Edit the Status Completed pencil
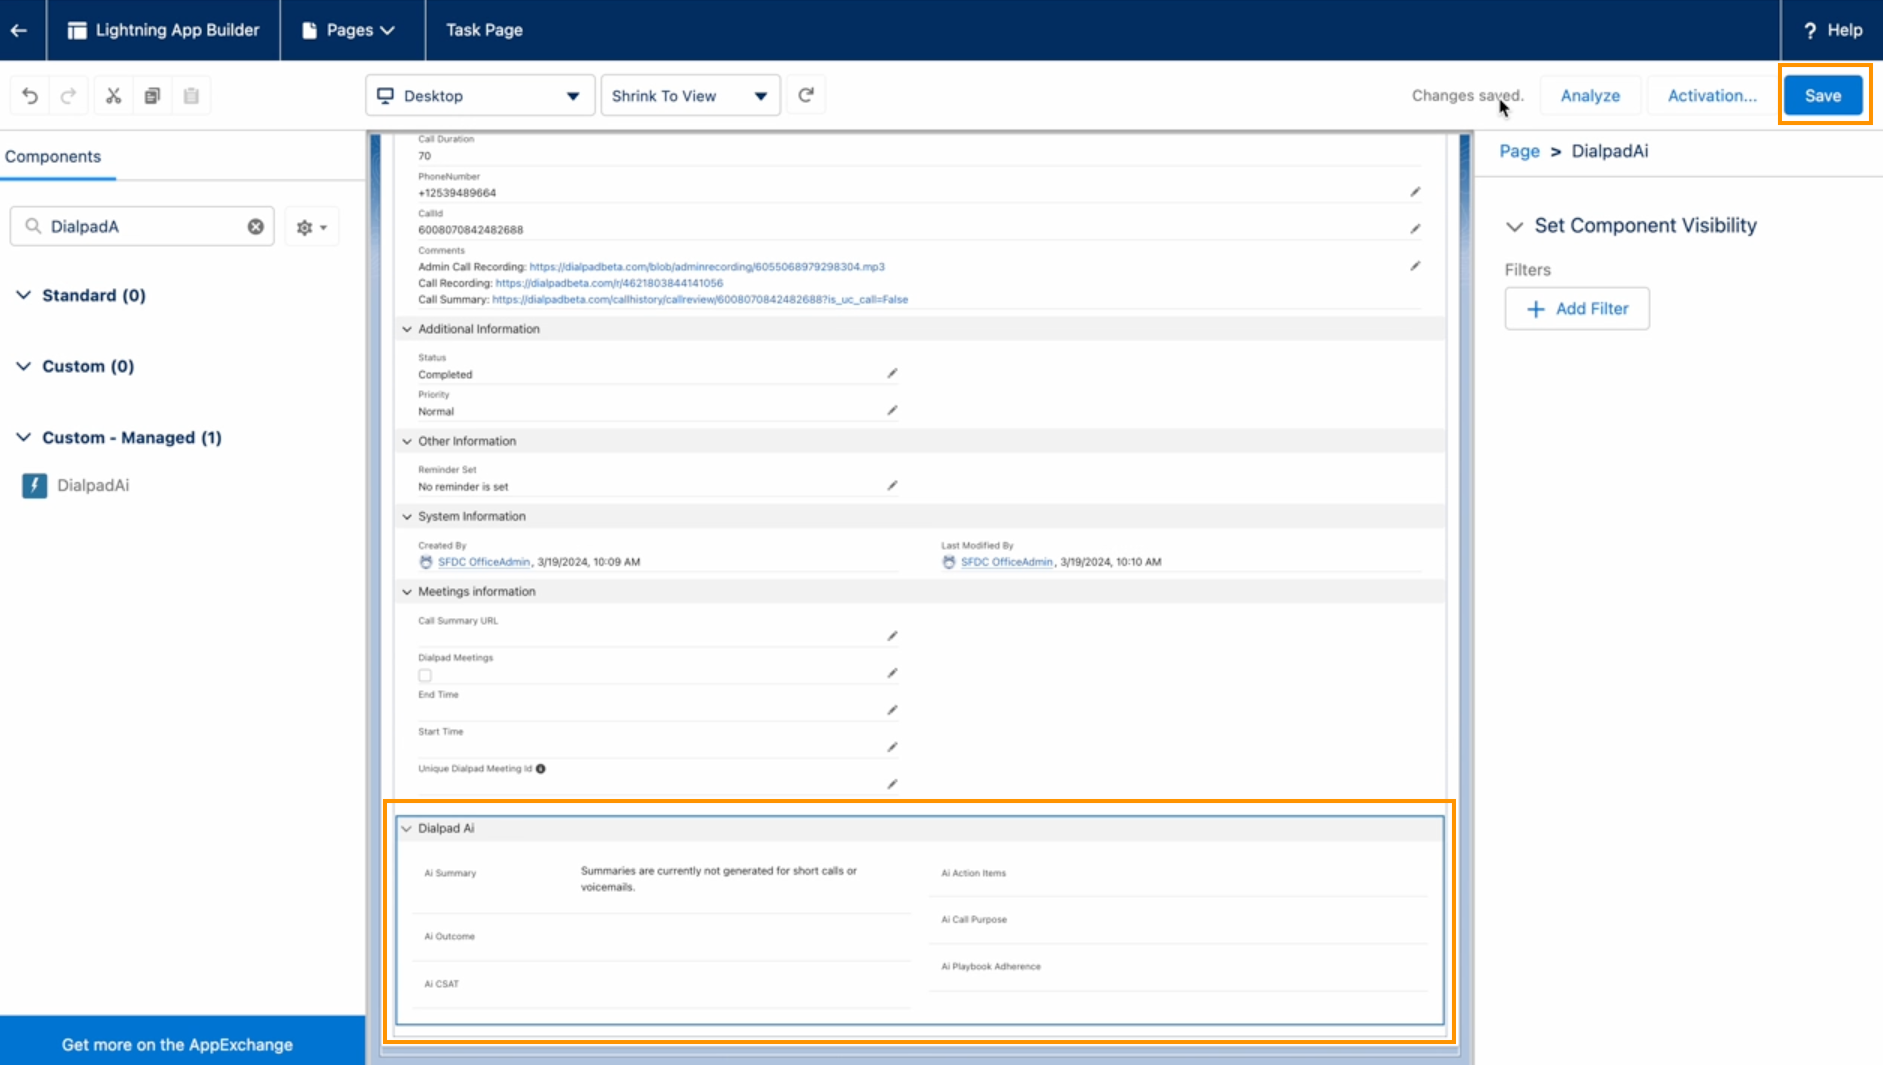Image resolution: width=1883 pixels, height=1065 pixels. [892, 373]
